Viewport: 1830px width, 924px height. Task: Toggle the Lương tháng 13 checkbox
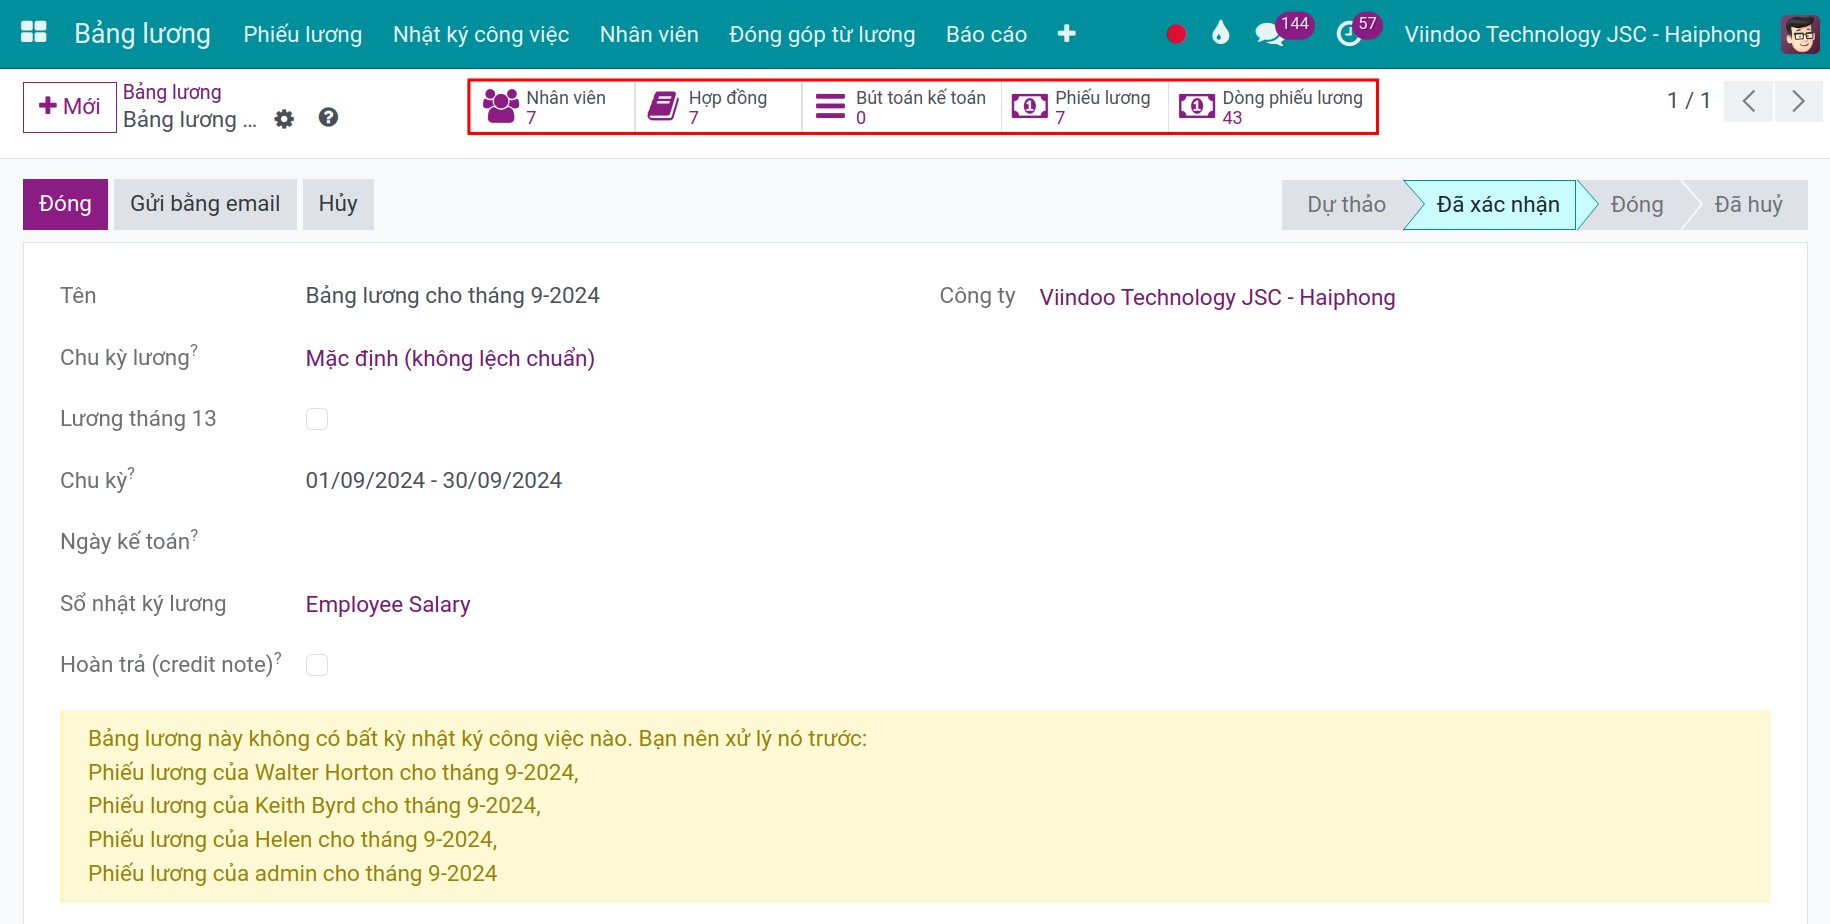click(317, 419)
